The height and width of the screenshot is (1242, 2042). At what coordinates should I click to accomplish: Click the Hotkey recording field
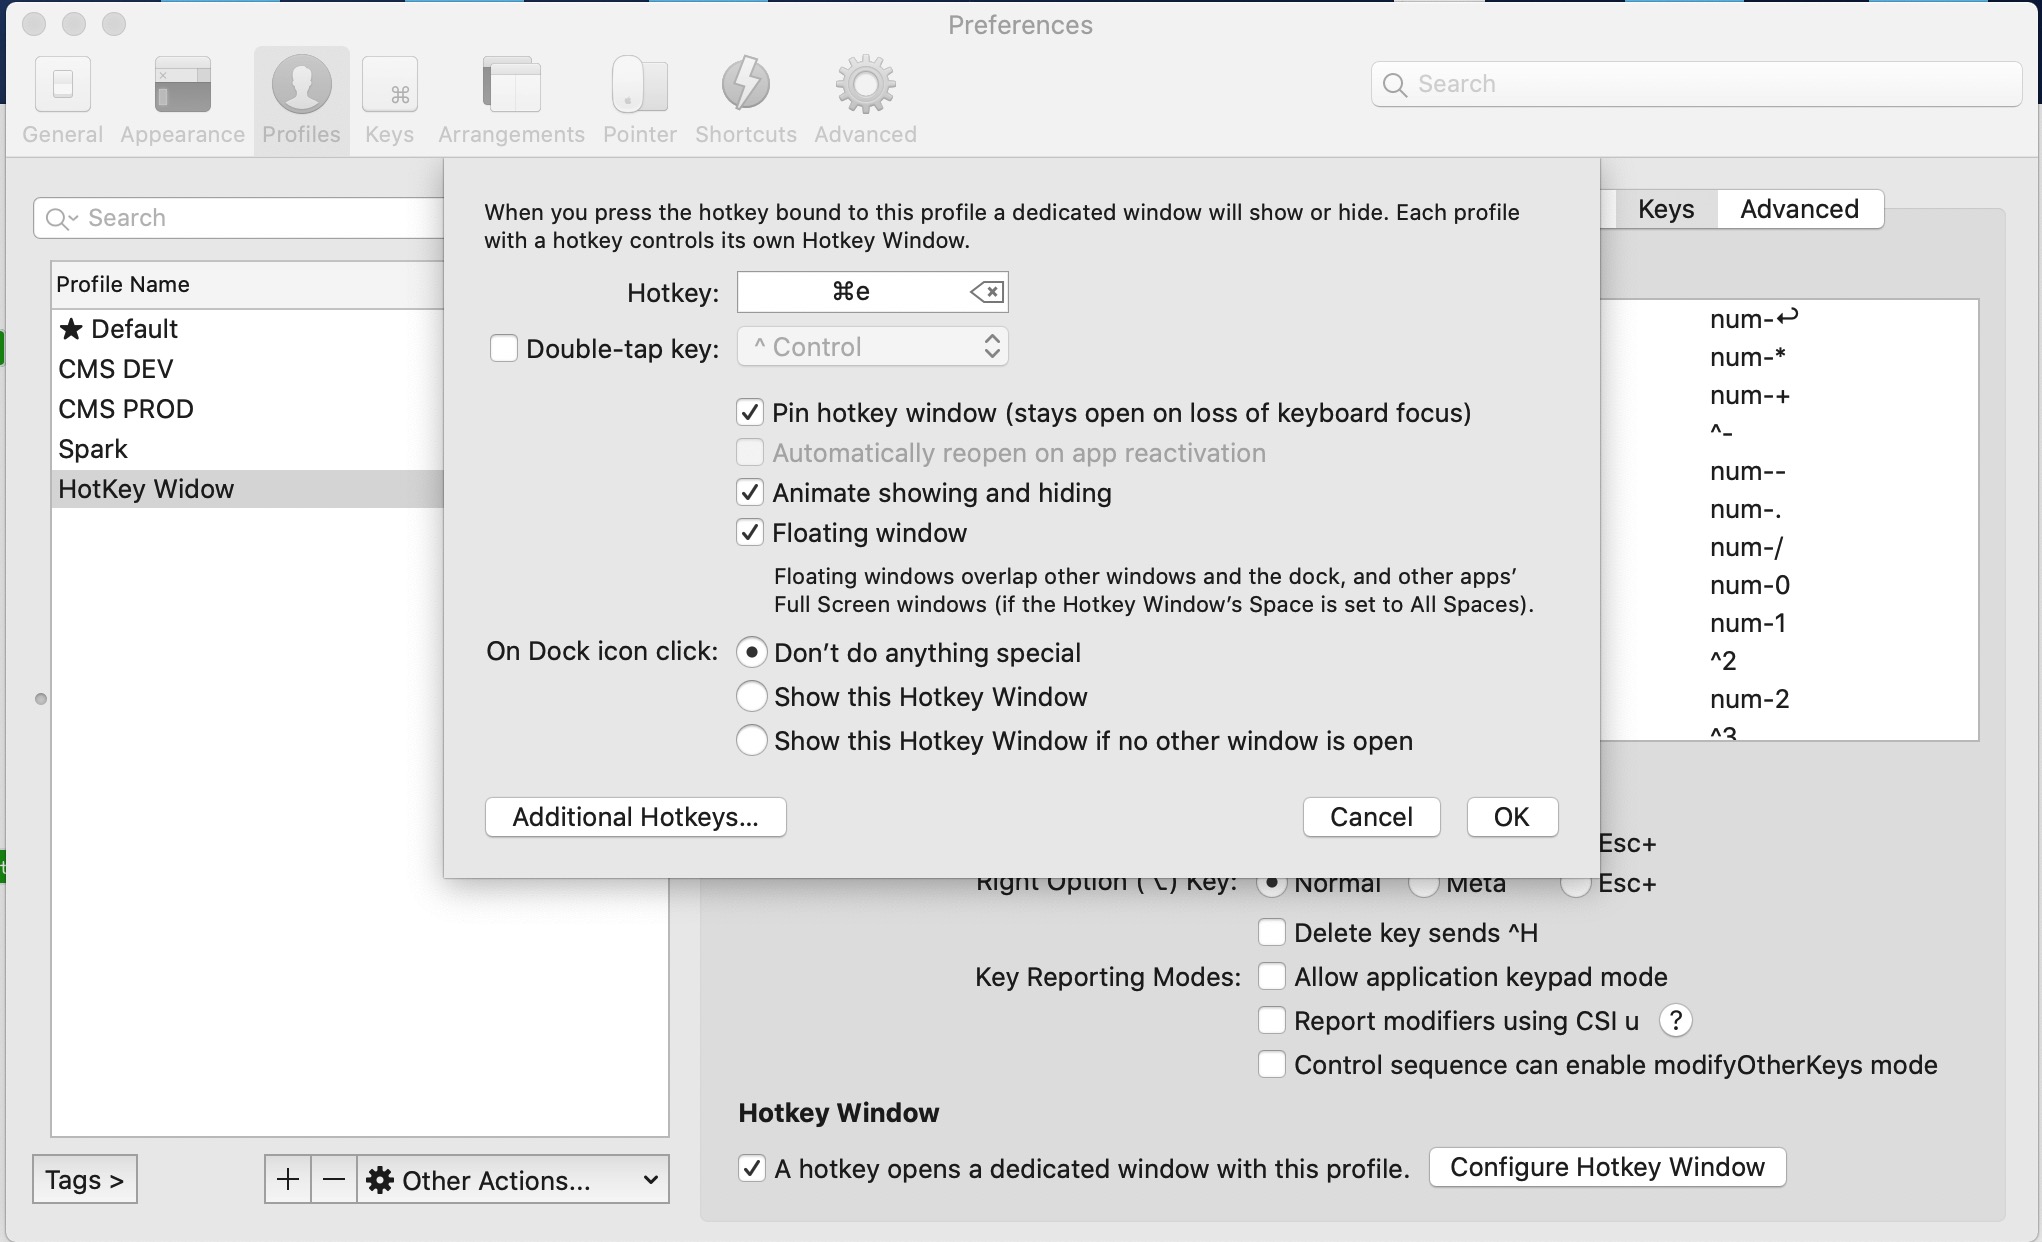[x=872, y=292]
